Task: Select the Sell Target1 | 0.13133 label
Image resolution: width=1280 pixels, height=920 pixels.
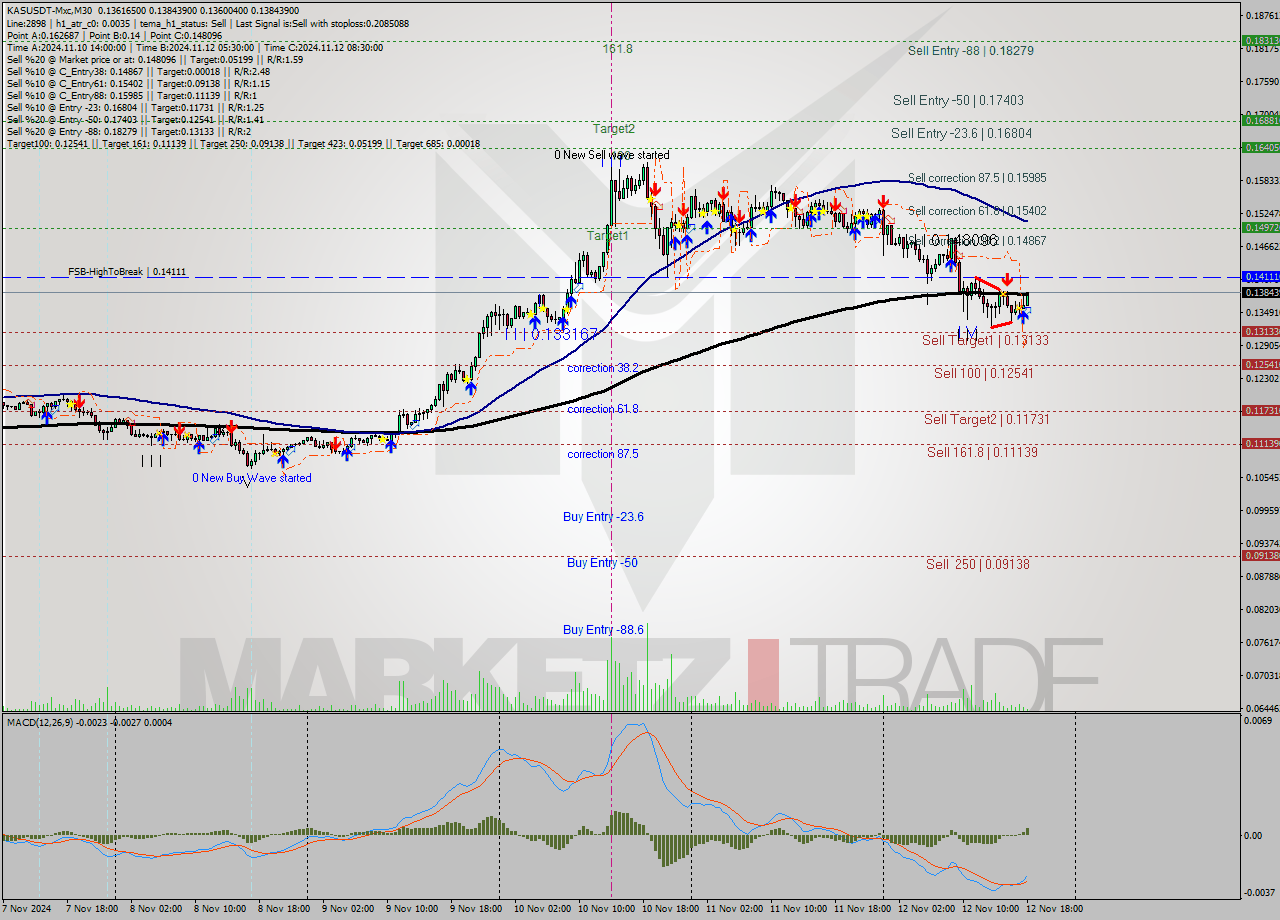Action: tap(984, 340)
